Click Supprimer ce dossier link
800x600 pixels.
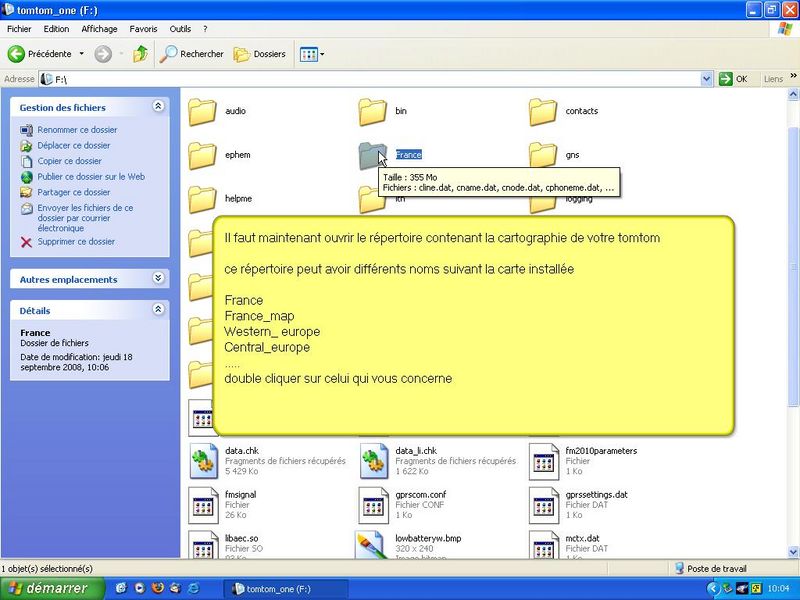(76, 242)
